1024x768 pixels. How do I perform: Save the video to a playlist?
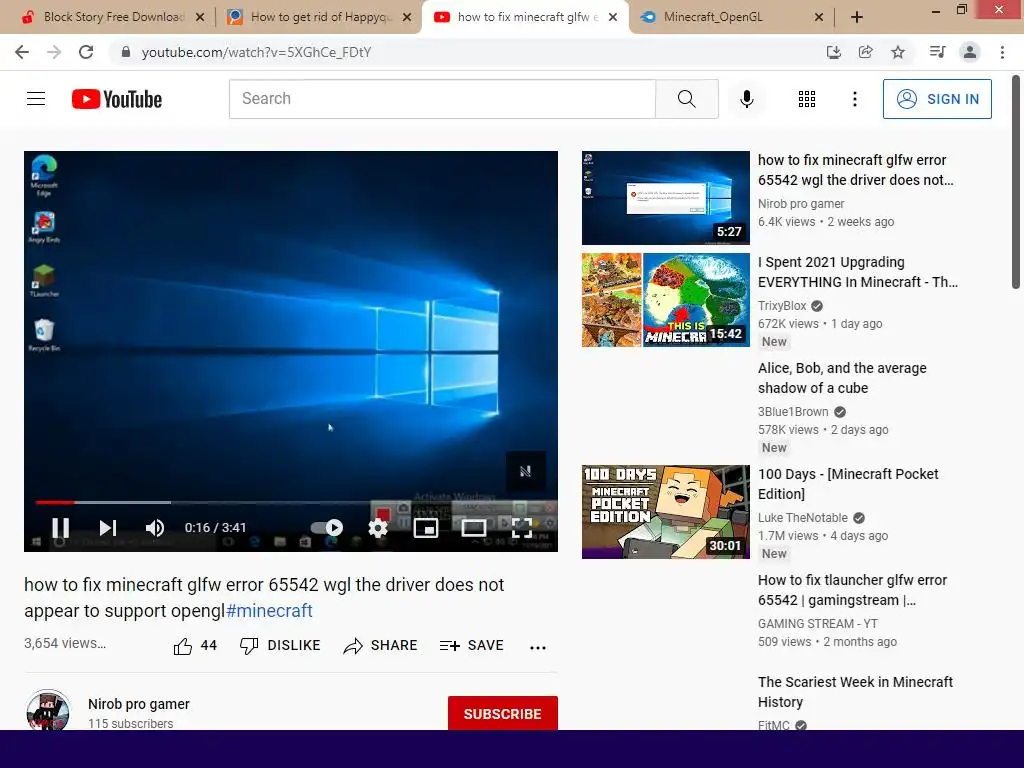click(x=472, y=646)
